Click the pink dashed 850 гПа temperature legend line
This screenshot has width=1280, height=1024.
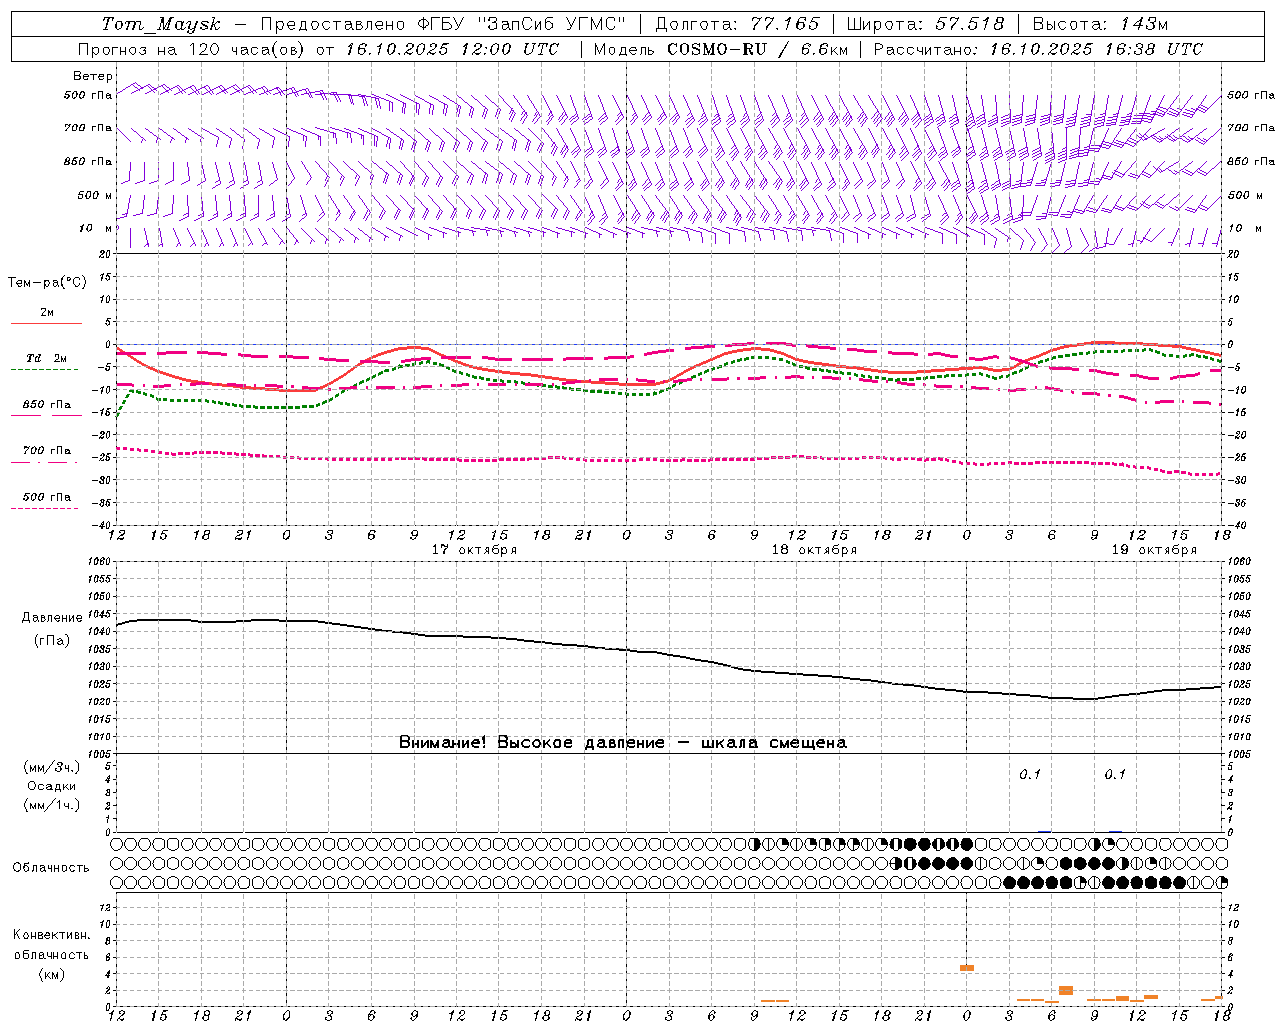click(44, 416)
